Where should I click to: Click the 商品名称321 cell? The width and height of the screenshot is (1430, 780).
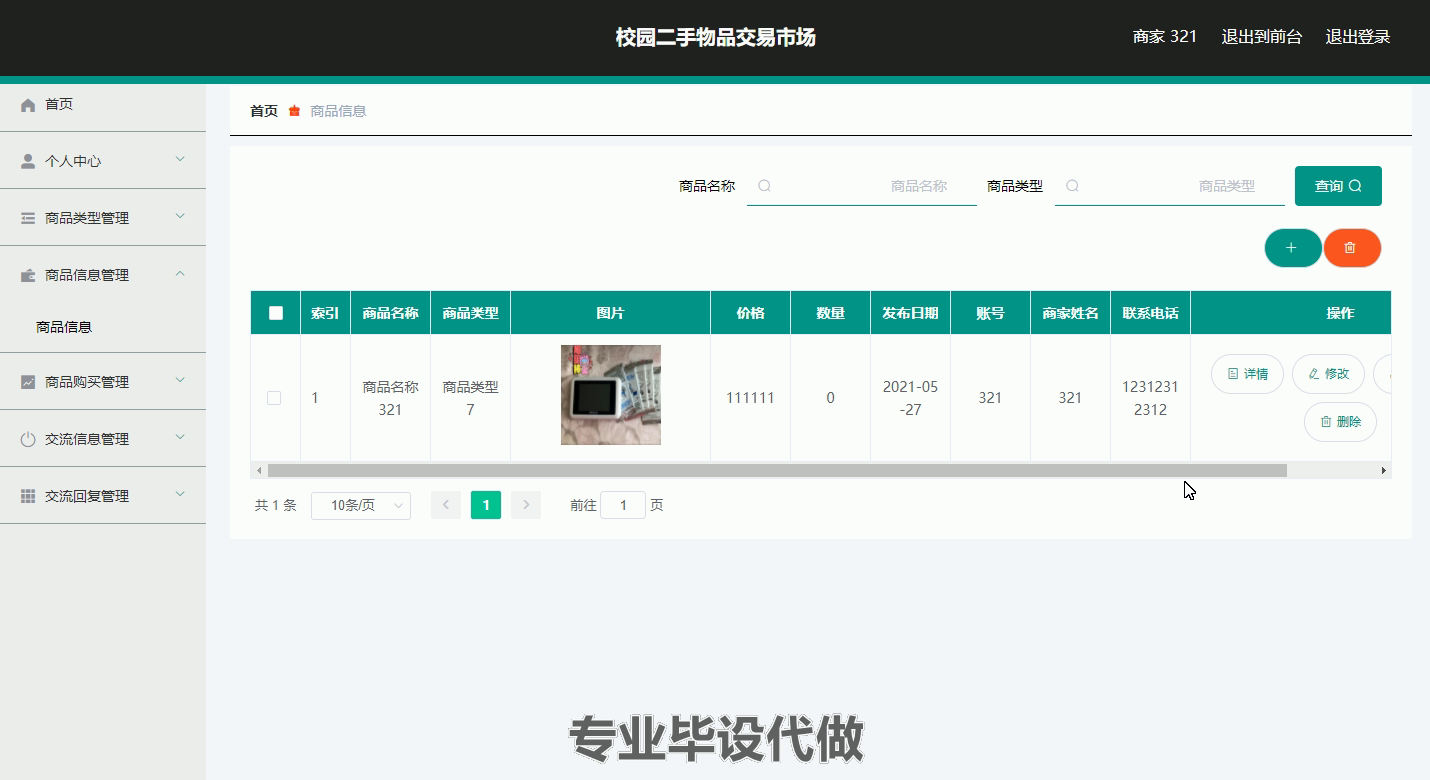point(391,398)
